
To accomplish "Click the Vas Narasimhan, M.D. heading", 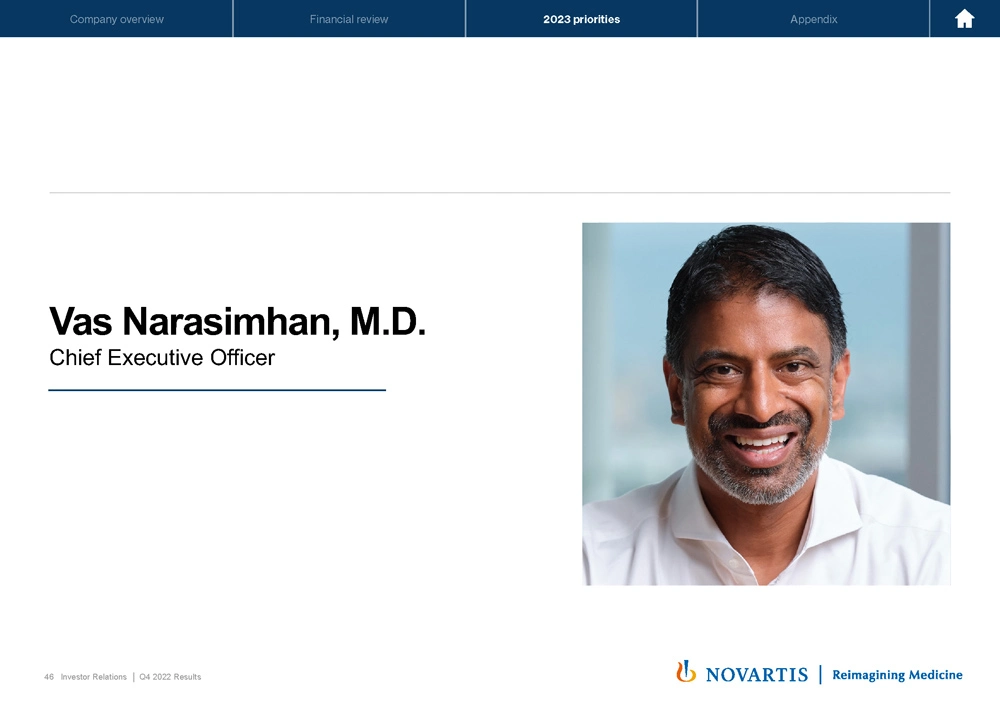I will (x=238, y=321).
